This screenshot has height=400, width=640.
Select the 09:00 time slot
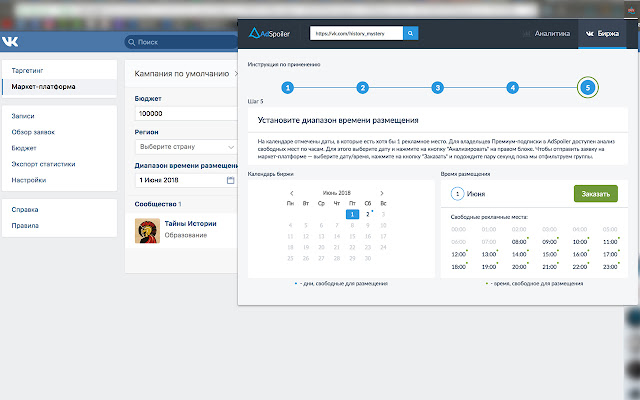pyautogui.click(x=549, y=241)
